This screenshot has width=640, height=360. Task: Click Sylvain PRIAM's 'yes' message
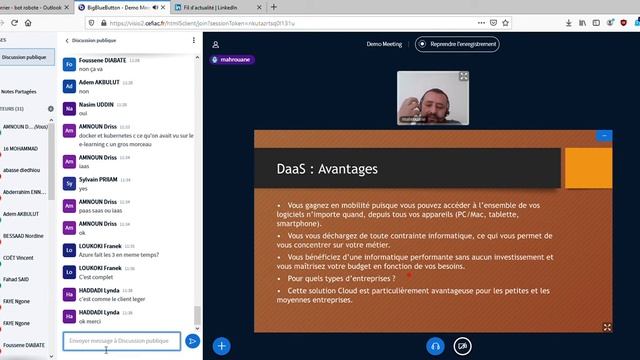[83, 189]
